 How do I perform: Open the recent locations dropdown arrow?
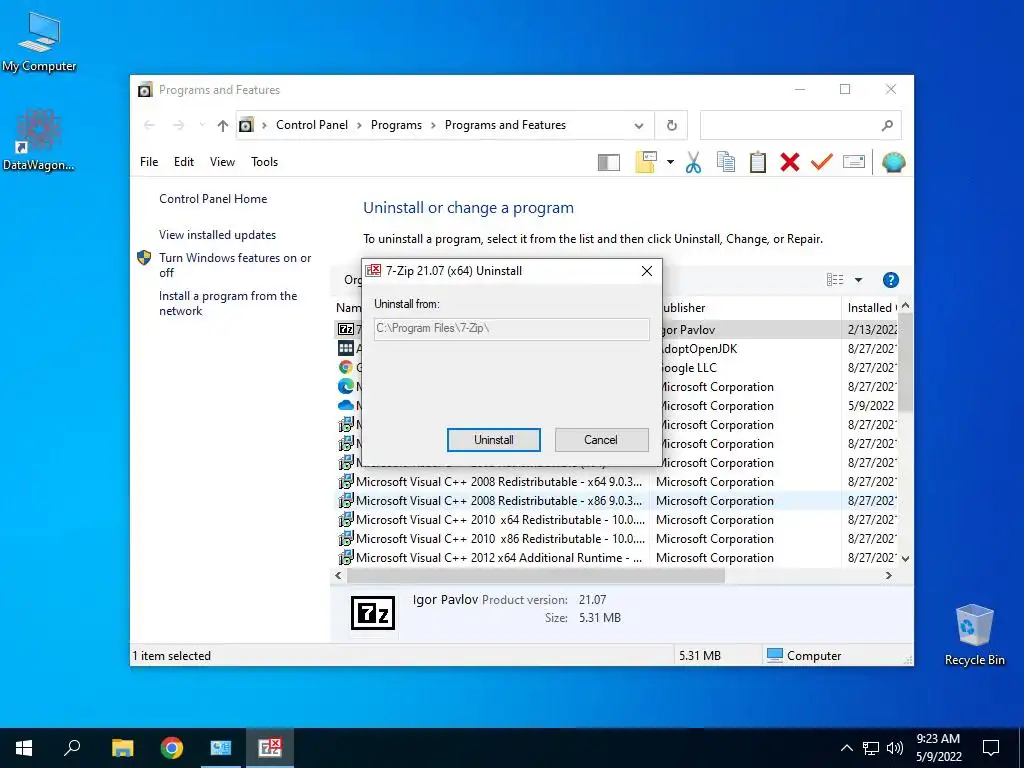pos(202,125)
